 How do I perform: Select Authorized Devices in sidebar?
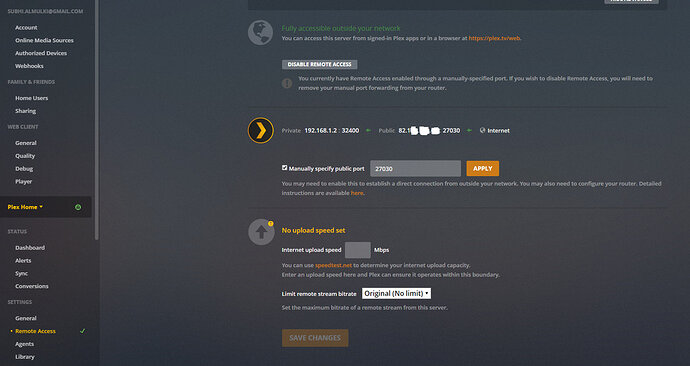[x=41, y=53]
